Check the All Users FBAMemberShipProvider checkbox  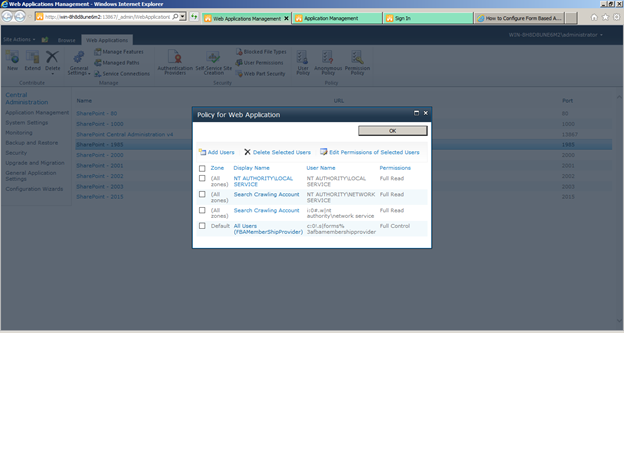(202, 226)
